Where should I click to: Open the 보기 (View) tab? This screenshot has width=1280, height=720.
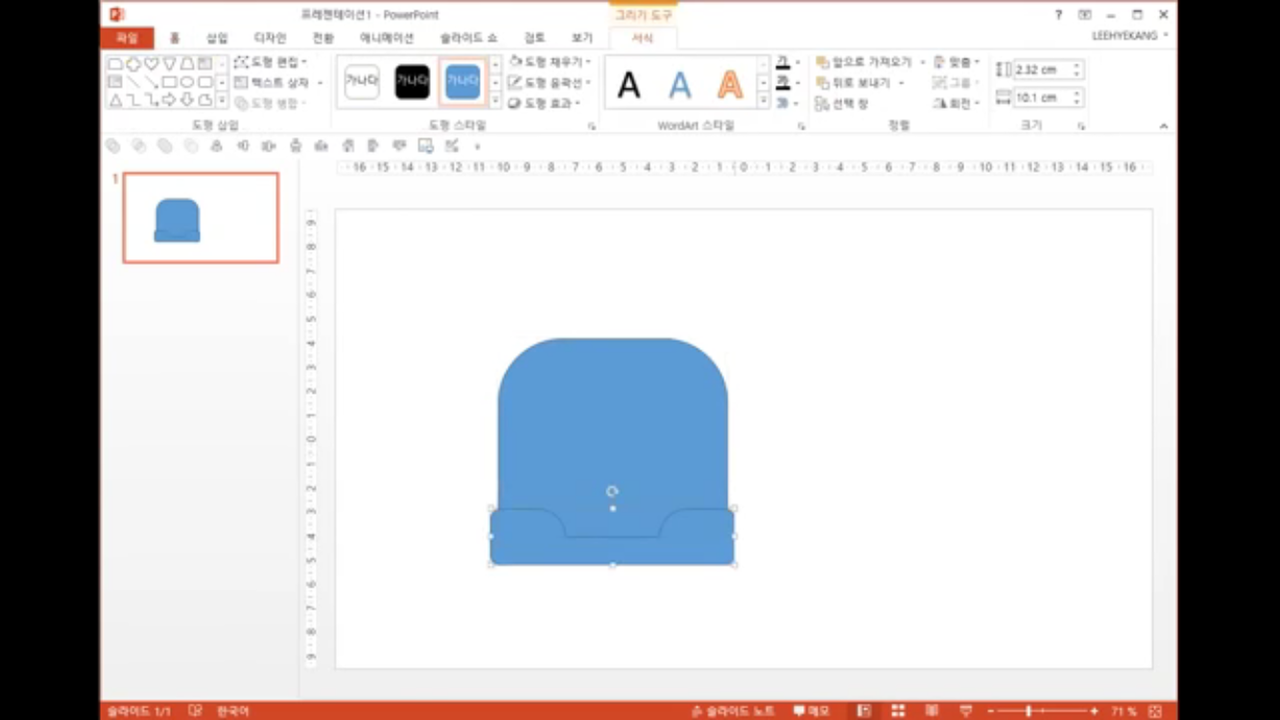[582, 38]
